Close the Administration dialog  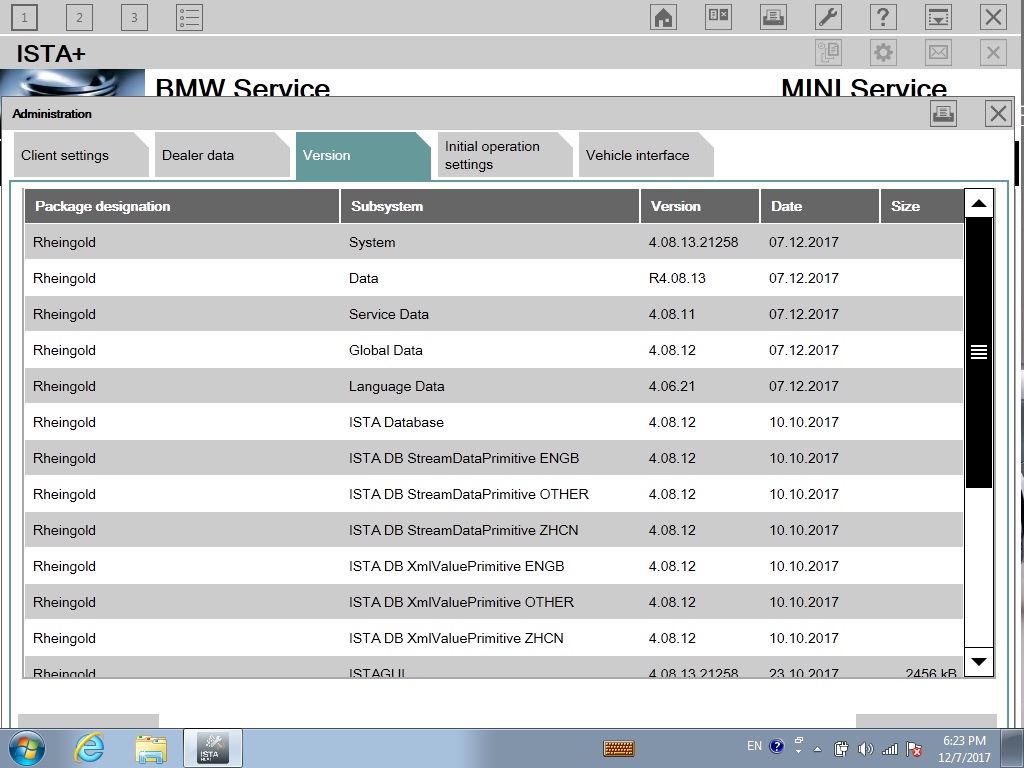click(x=998, y=114)
